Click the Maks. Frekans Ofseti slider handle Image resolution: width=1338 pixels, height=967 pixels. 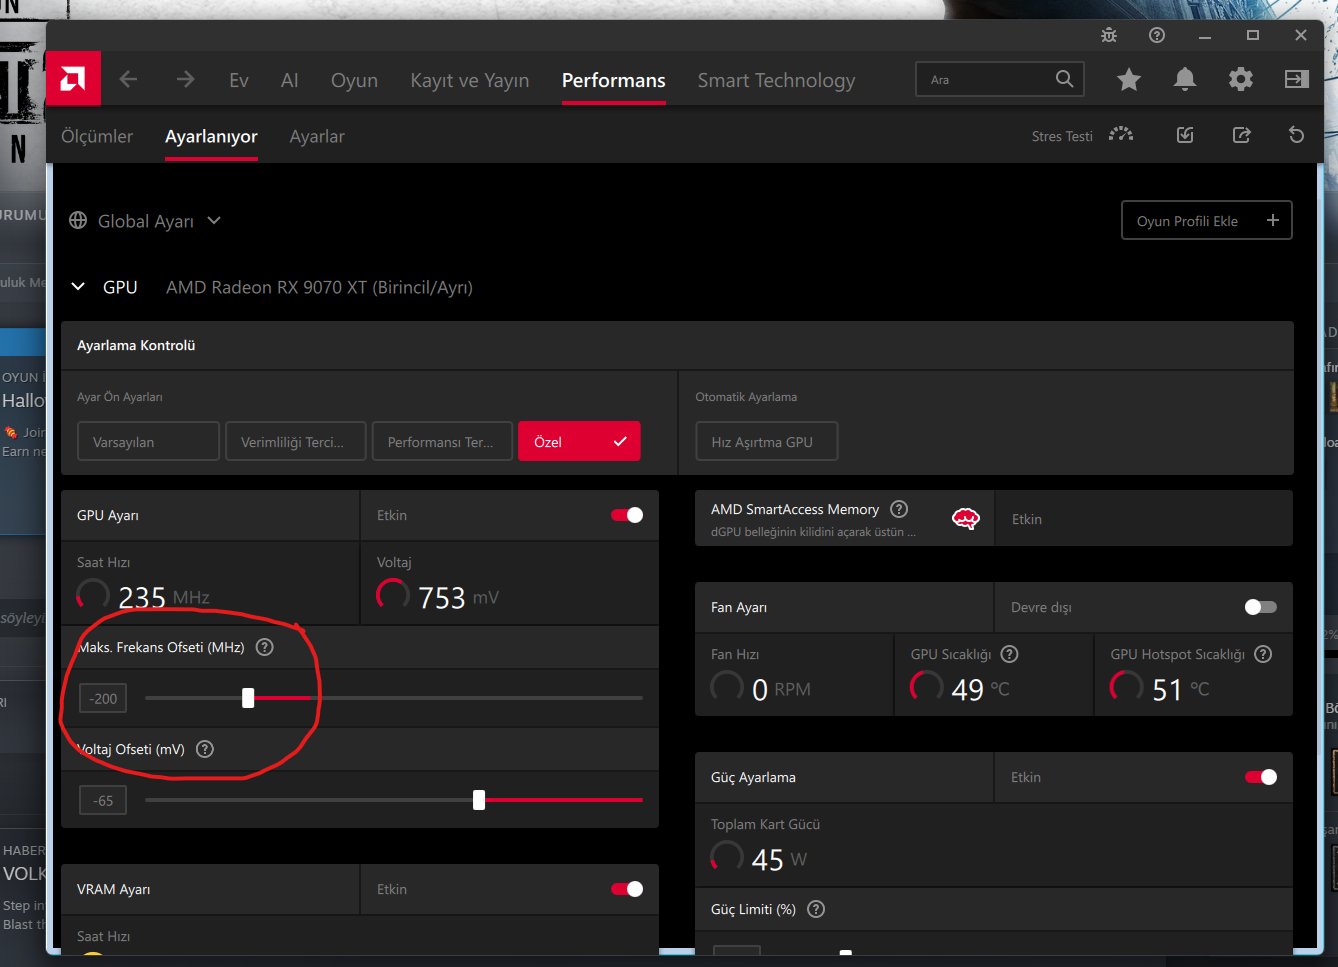[248, 698]
